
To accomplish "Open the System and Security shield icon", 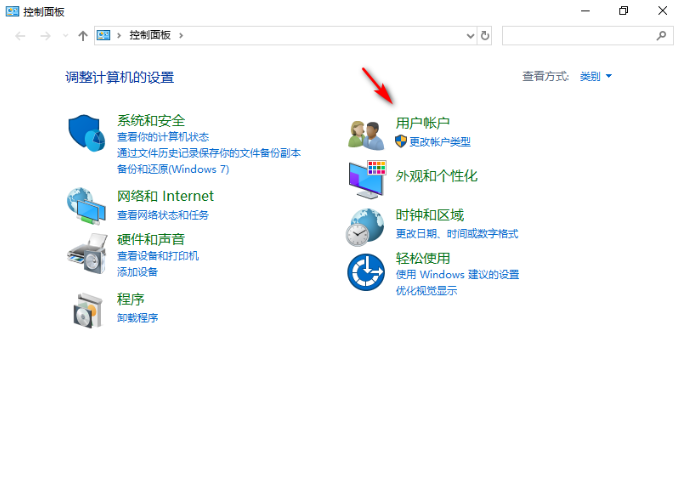I will pos(87,133).
